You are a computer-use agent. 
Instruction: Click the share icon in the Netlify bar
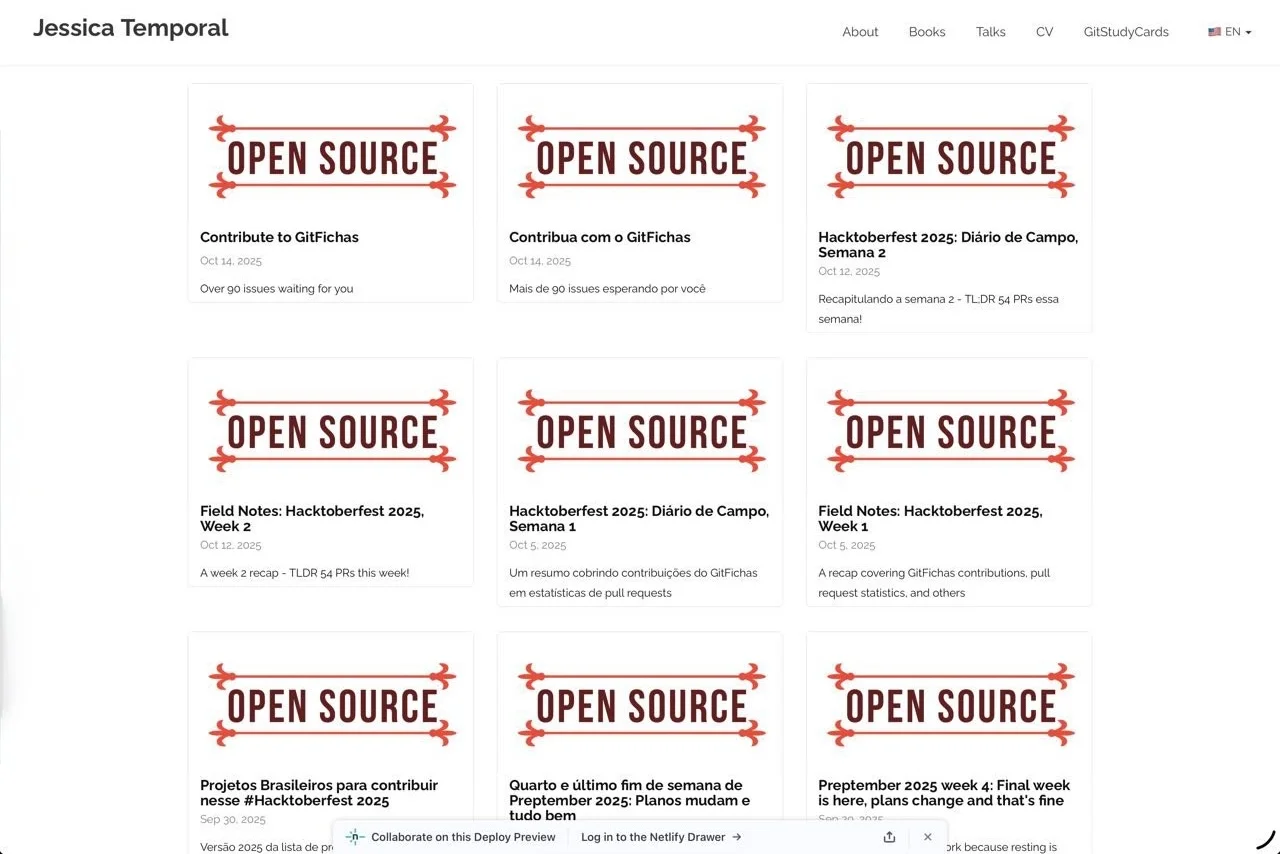[x=889, y=837]
